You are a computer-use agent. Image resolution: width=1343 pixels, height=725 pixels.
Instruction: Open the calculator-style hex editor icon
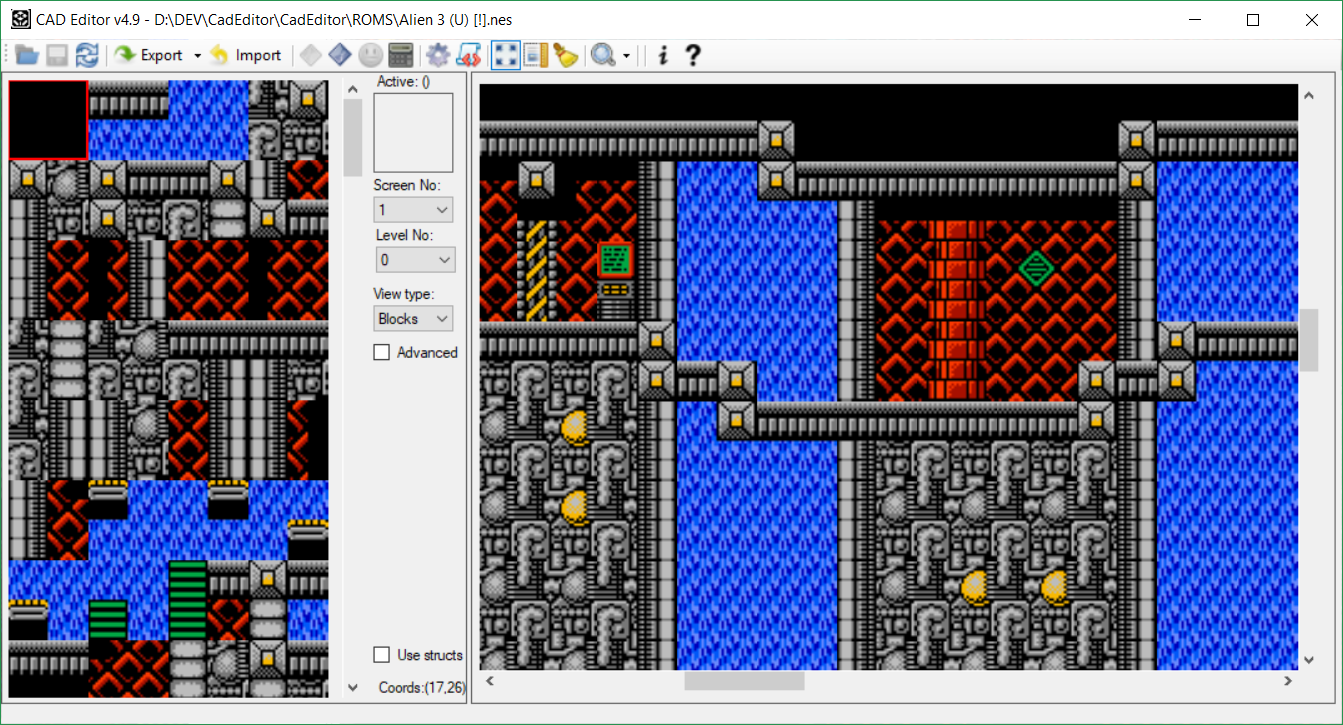(400, 55)
